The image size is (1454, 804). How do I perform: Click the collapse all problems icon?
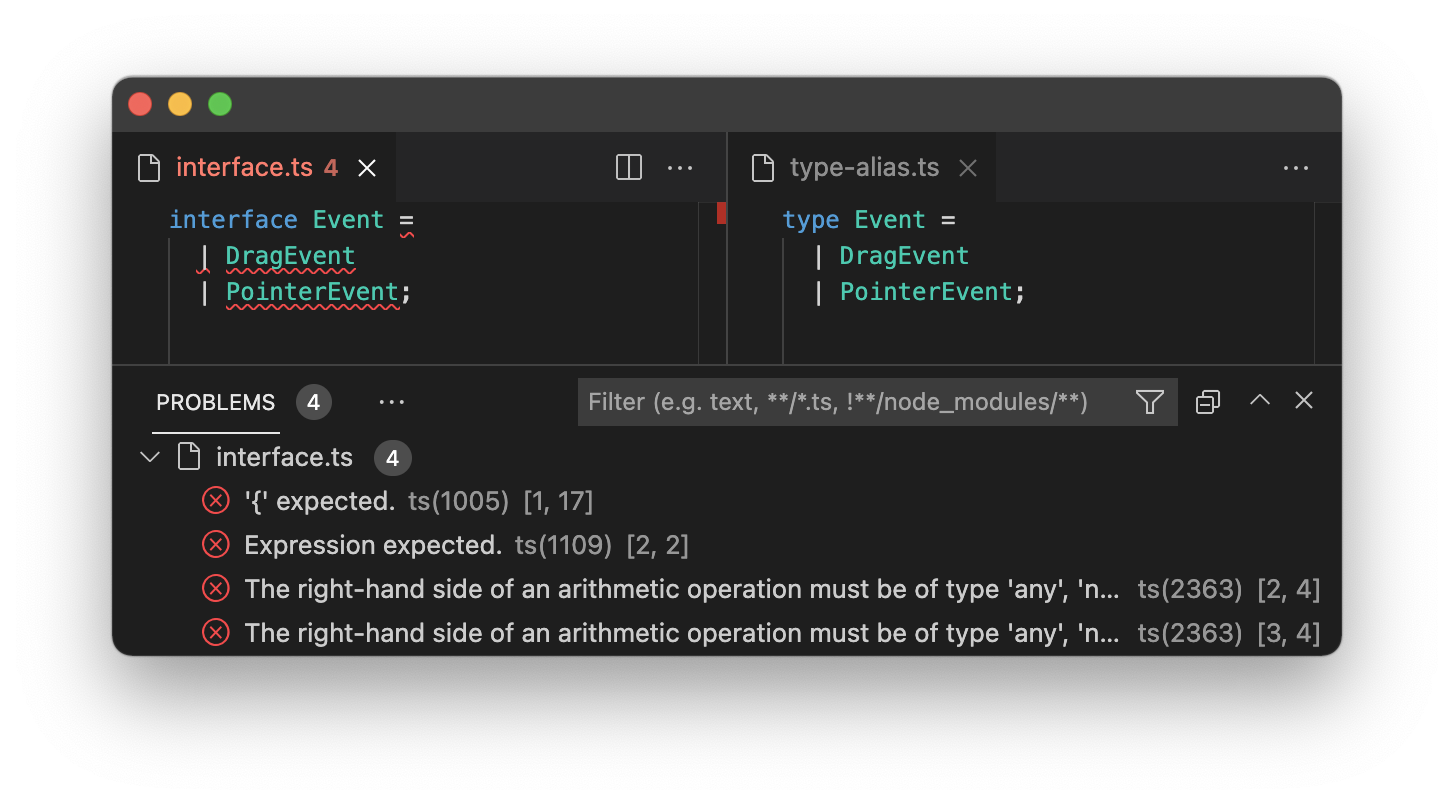pyautogui.click(x=1208, y=402)
